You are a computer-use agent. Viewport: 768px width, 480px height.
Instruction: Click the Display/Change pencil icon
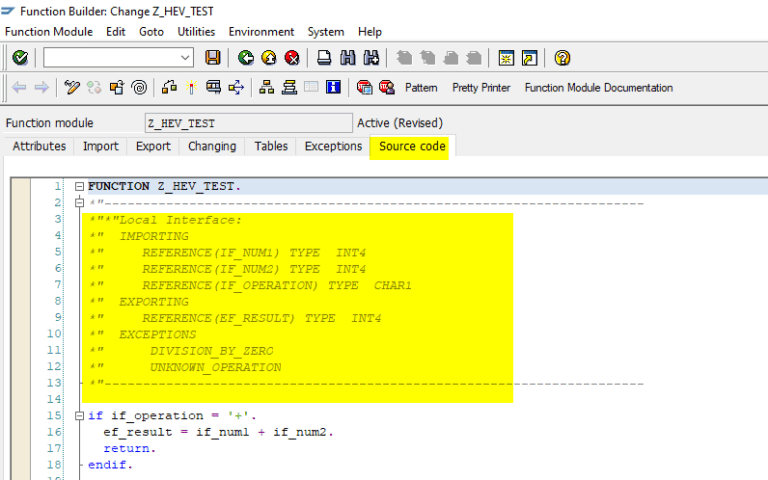coord(71,88)
